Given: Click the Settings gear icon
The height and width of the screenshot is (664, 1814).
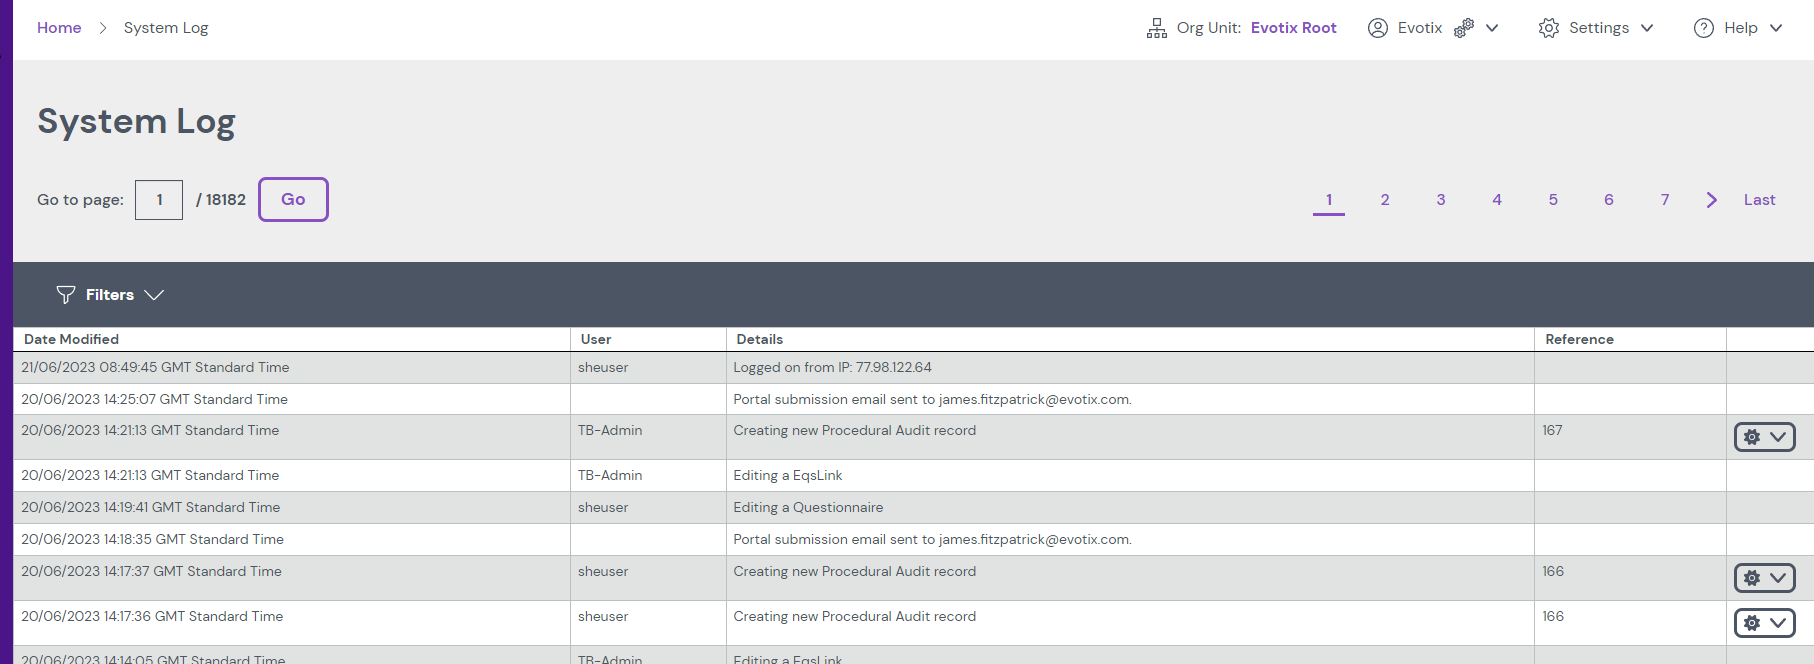Looking at the screenshot, I should (x=1548, y=28).
